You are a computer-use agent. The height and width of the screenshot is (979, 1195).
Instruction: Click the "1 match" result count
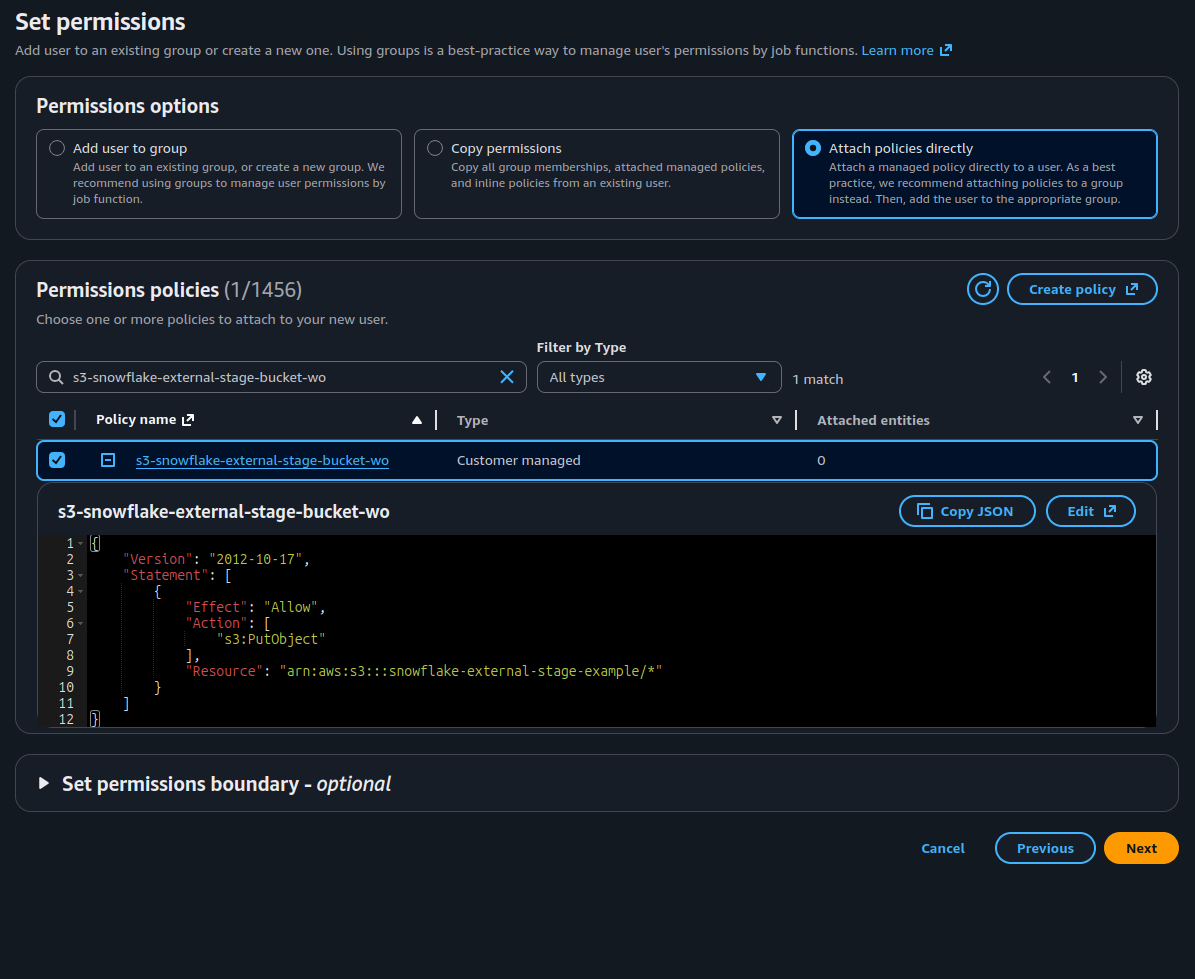coord(818,379)
